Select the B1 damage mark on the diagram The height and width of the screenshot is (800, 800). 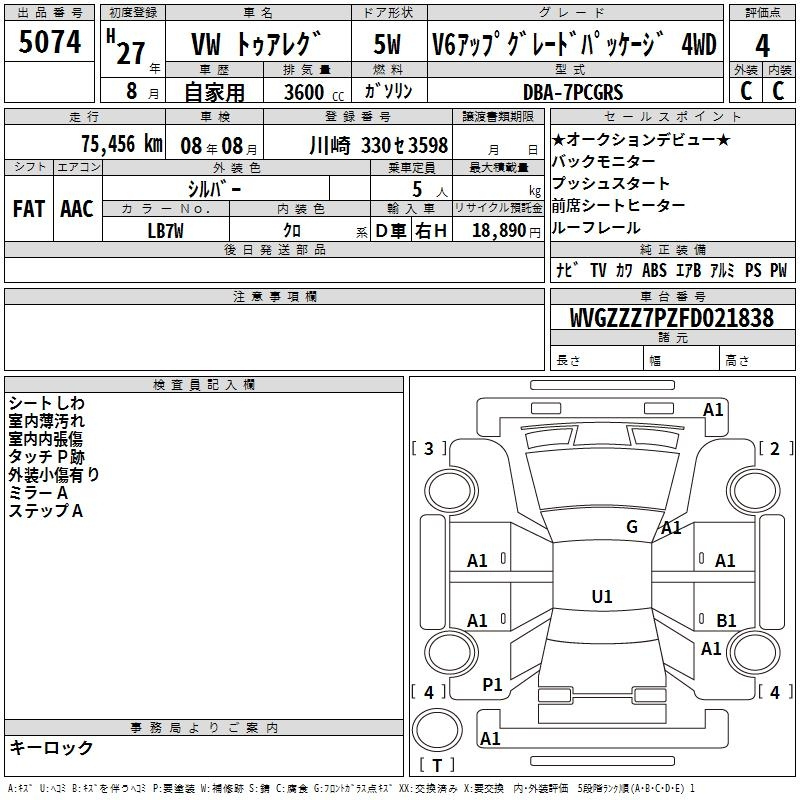tap(726, 620)
